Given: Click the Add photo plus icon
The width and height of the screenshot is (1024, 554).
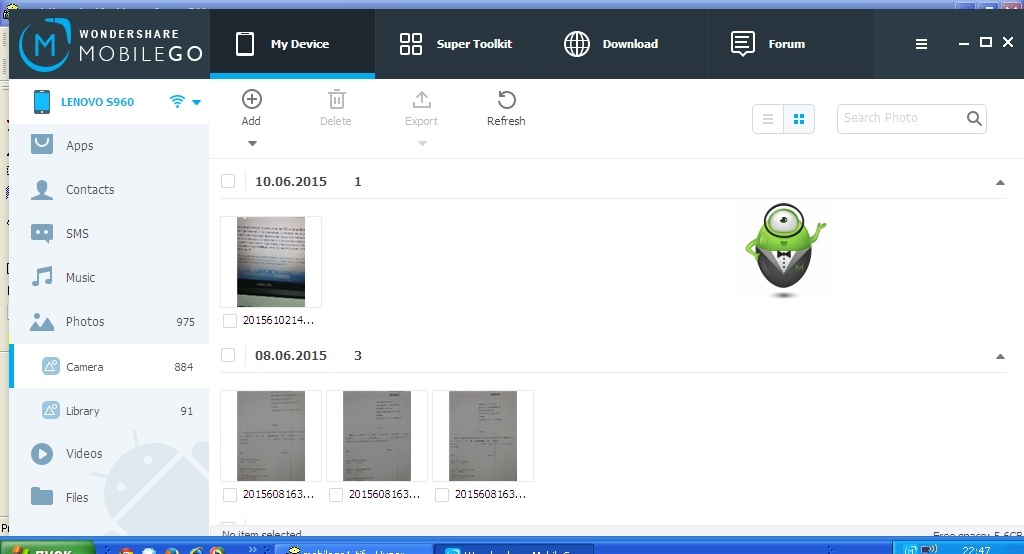Looking at the screenshot, I should [x=251, y=99].
